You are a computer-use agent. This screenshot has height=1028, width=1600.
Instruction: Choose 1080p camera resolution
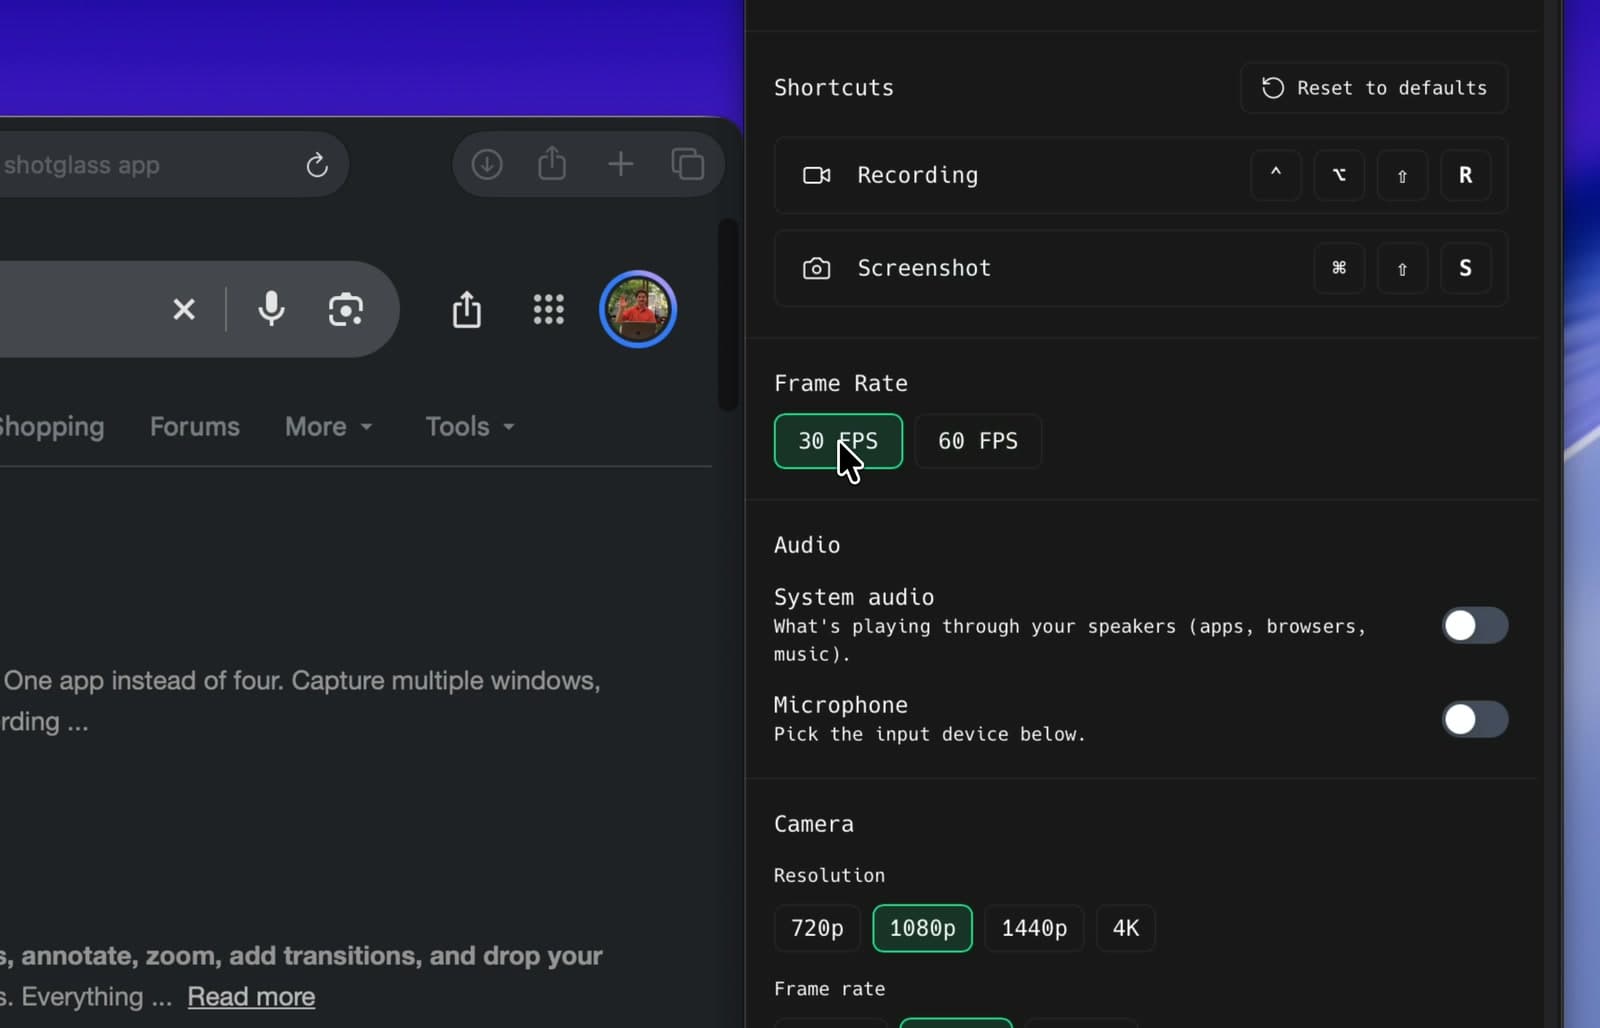point(922,928)
